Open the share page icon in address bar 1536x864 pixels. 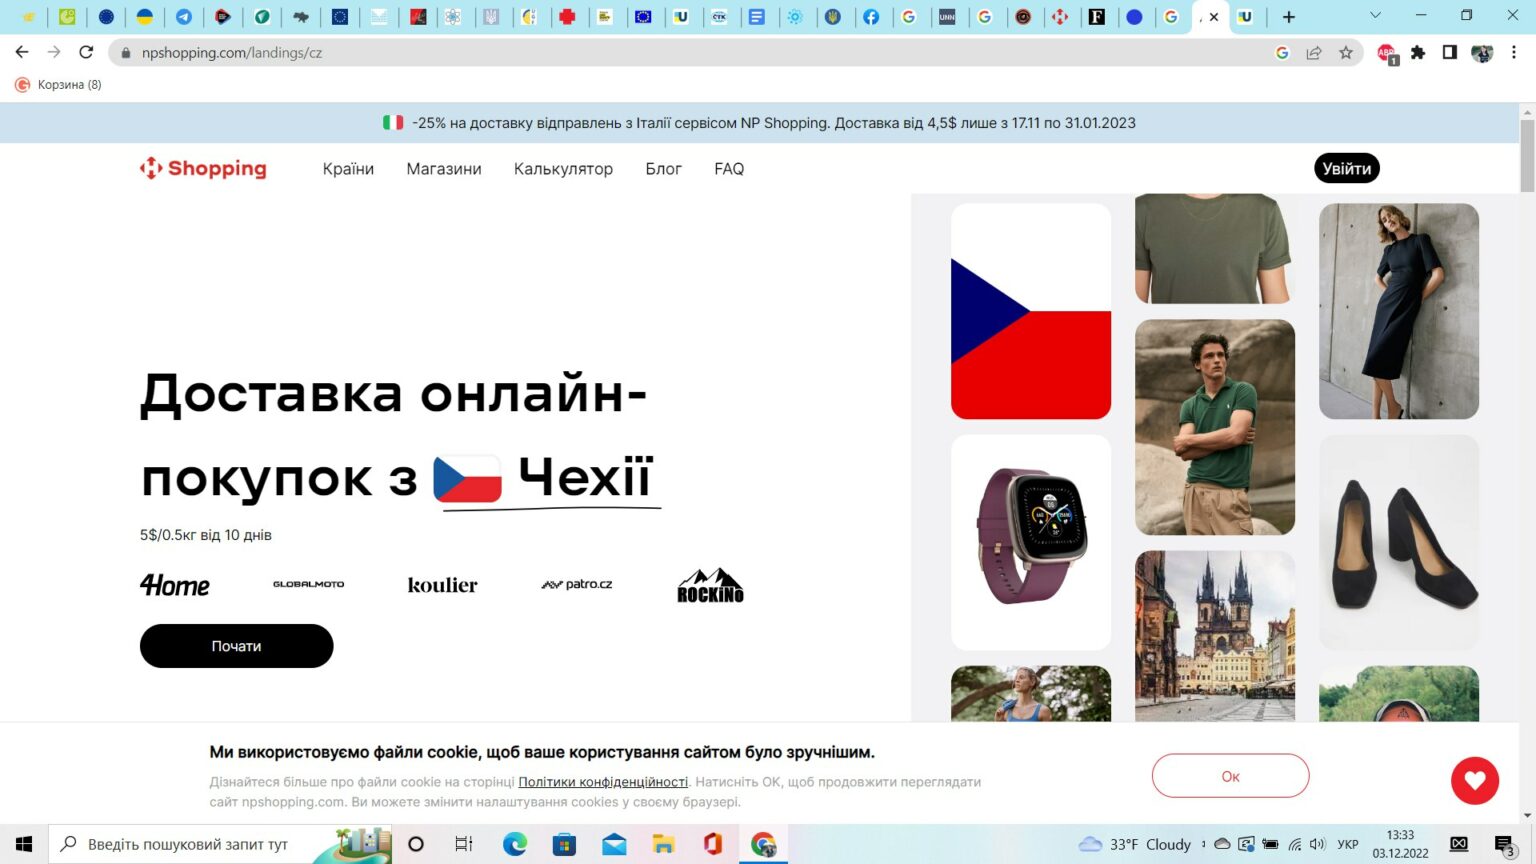pos(1314,52)
